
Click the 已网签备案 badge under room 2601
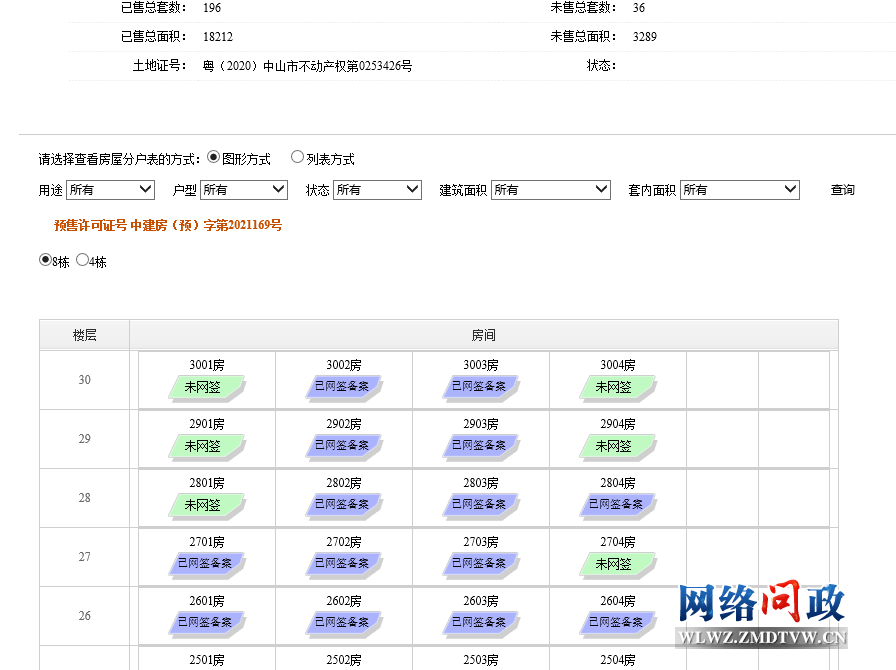[205, 622]
